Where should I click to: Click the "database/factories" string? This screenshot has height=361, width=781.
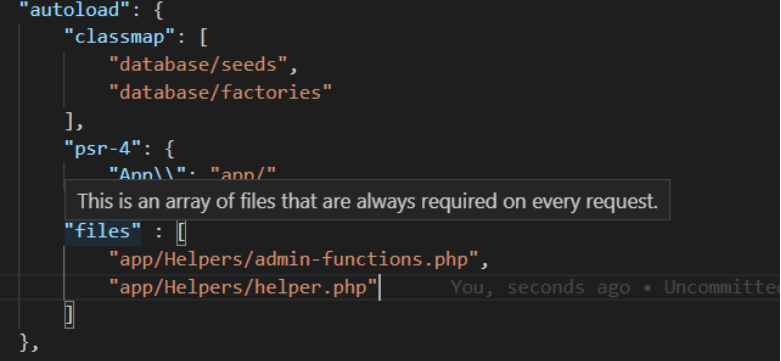(x=220, y=92)
